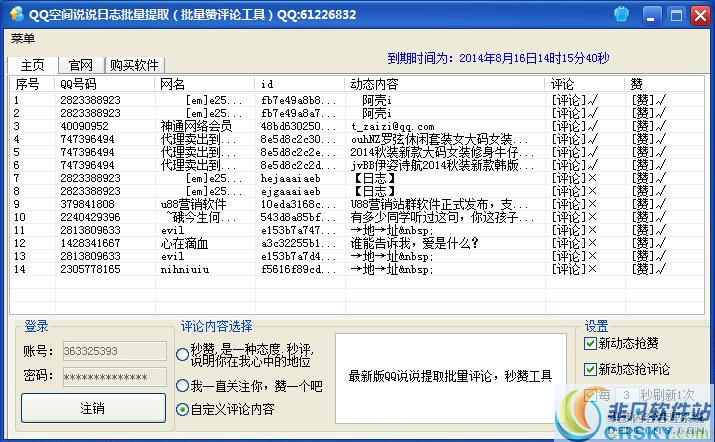Switch to the 主页 tab
The image size is (715, 442).
point(33,65)
